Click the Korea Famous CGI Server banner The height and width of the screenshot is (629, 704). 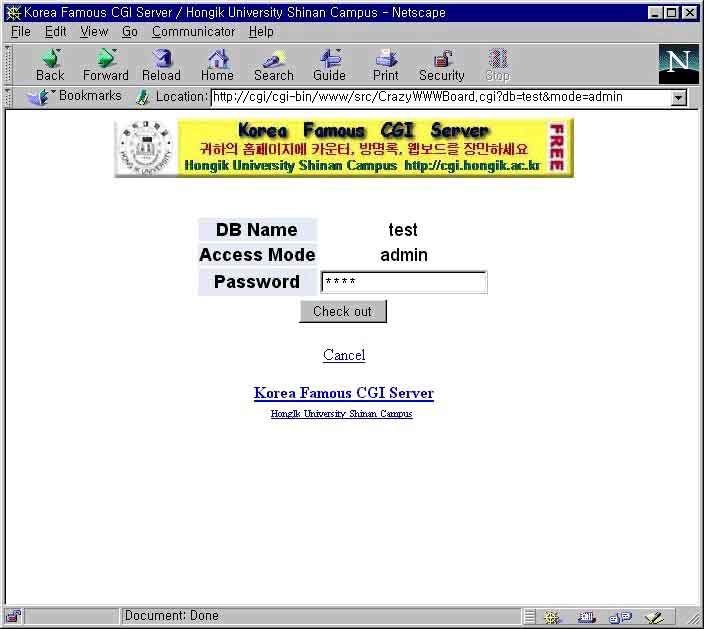344,148
